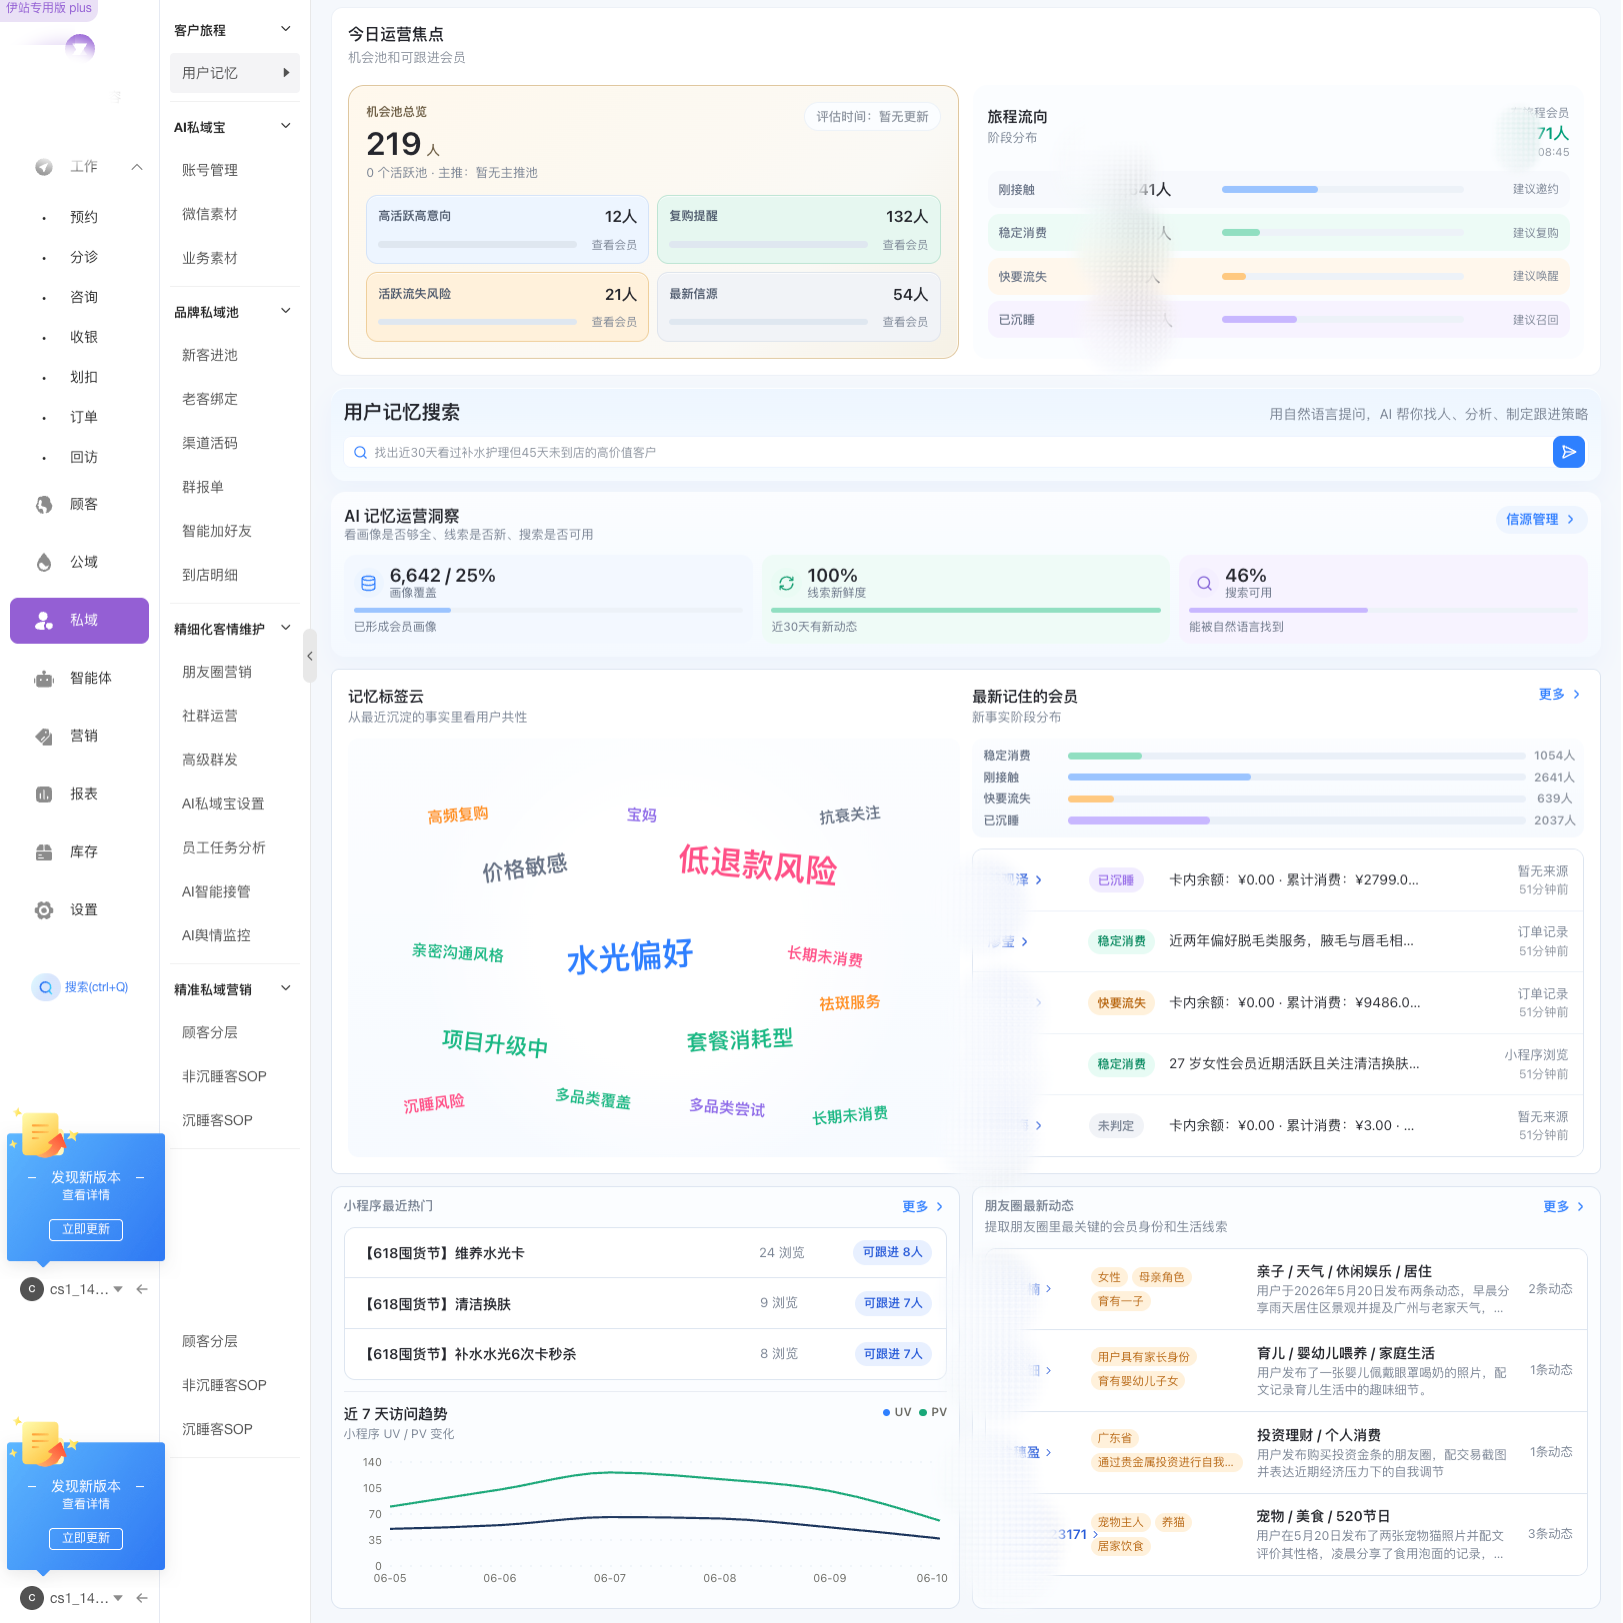Open the 智能体 robot icon

[x=44, y=679]
